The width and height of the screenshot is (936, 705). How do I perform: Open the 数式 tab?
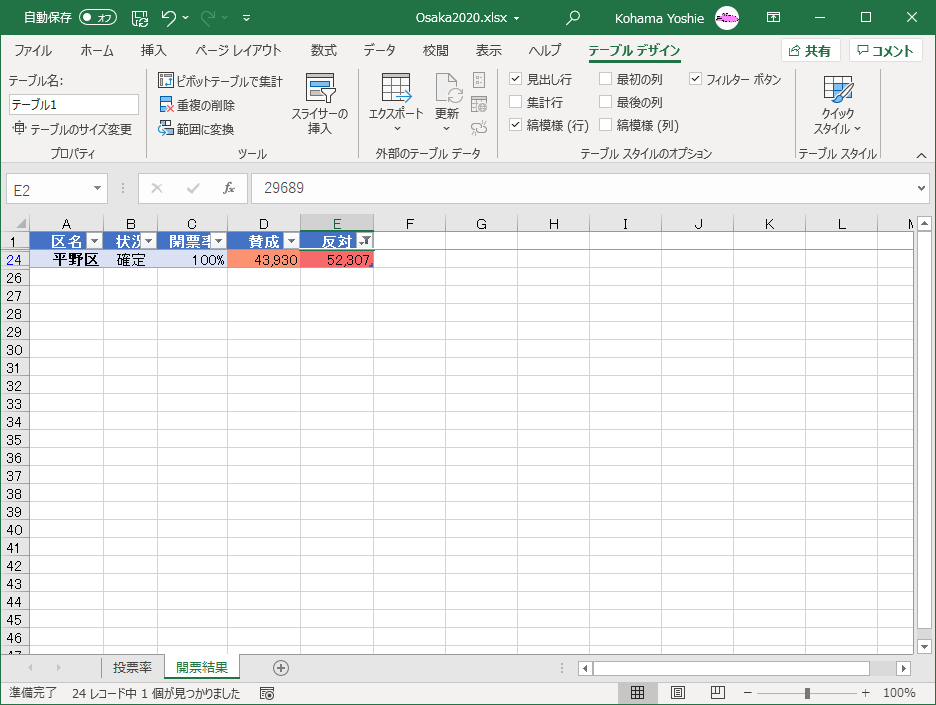324,51
